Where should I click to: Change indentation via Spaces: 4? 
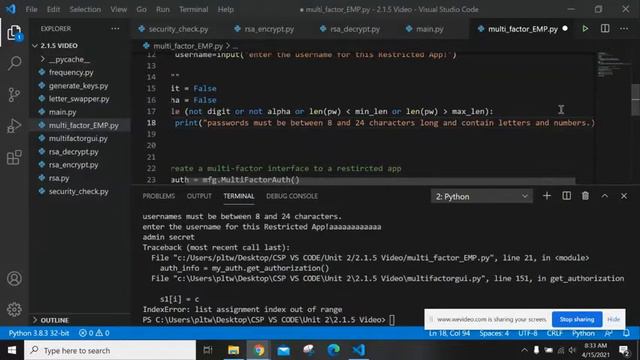pyautogui.click(x=494, y=333)
